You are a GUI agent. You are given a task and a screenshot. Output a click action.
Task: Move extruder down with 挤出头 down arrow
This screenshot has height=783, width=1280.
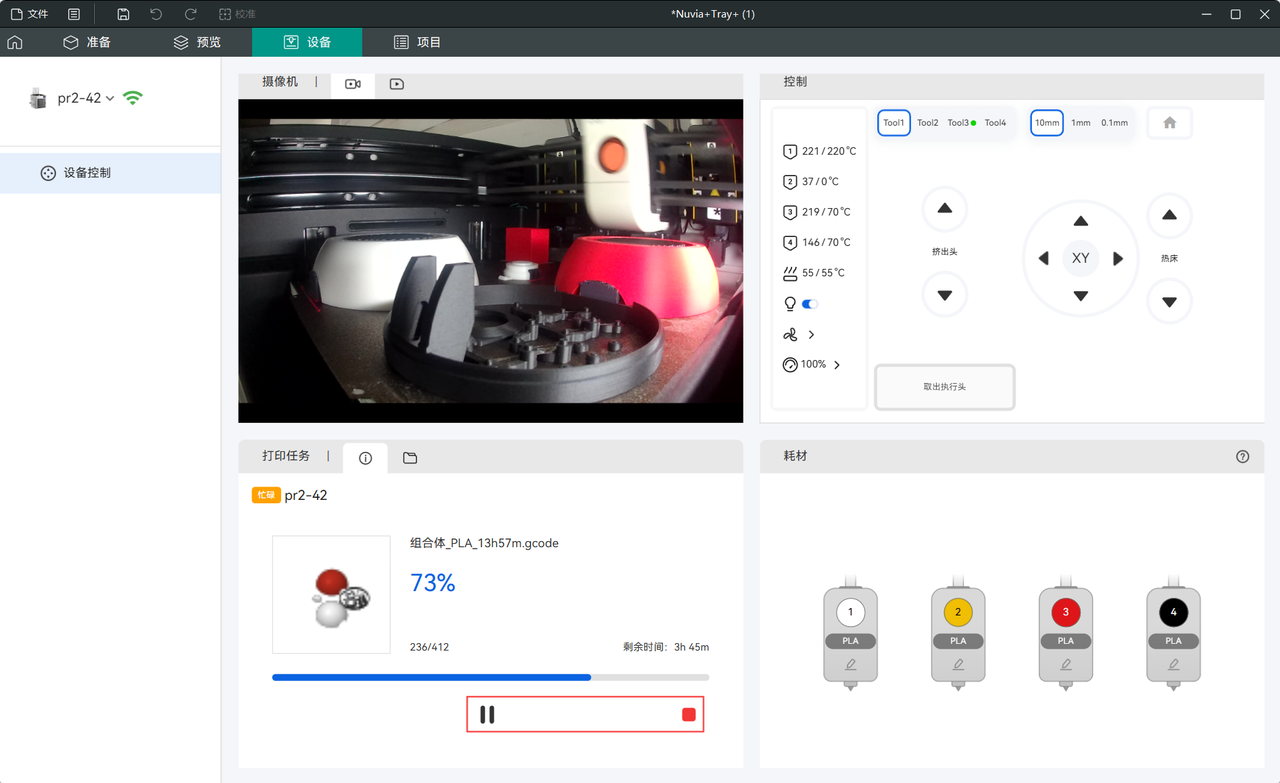(945, 295)
